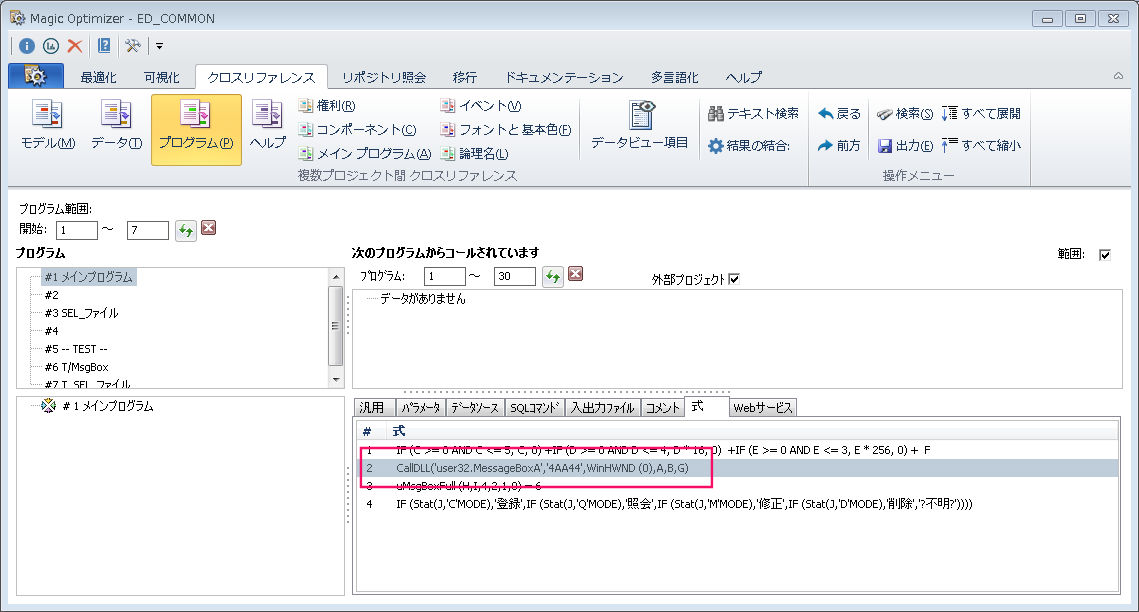Click the red X icon in quick toolbar
Image resolution: width=1139 pixels, height=612 pixels.
(x=74, y=46)
